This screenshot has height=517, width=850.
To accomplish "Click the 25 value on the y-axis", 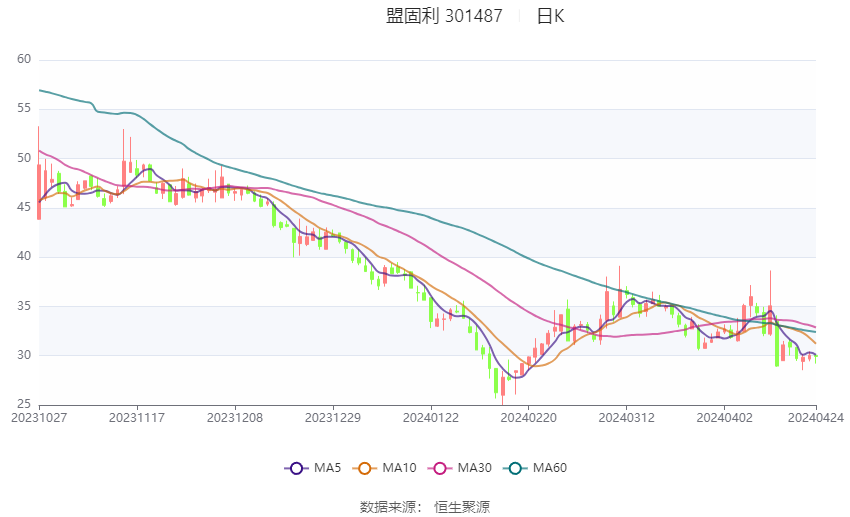I will pyautogui.click(x=24, y=404).
